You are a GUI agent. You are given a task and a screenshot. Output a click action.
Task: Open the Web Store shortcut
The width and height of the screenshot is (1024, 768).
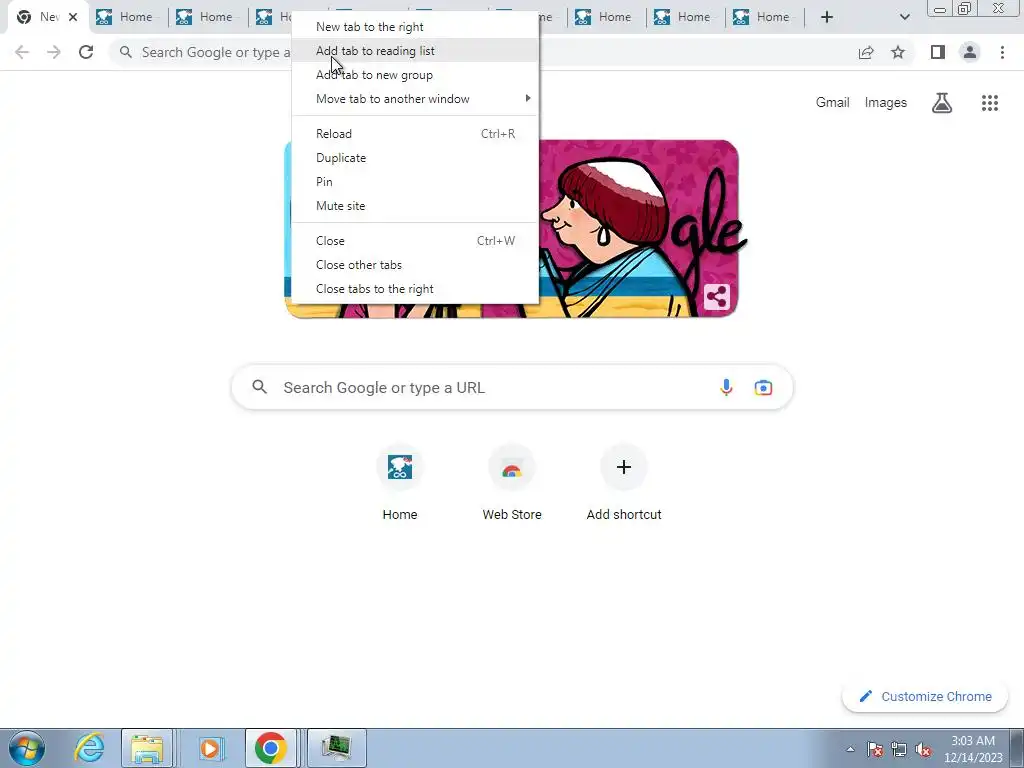pyautogui.click(x=512, y=483)
